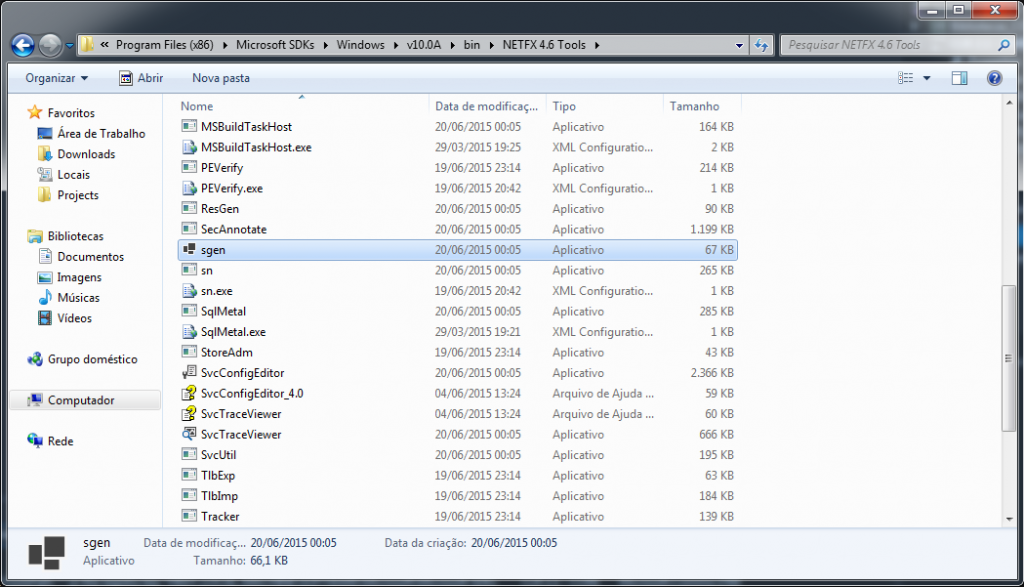Show the preview pane via its toolbar icon
Screen dimensions: 1024x587
(961, 77)
